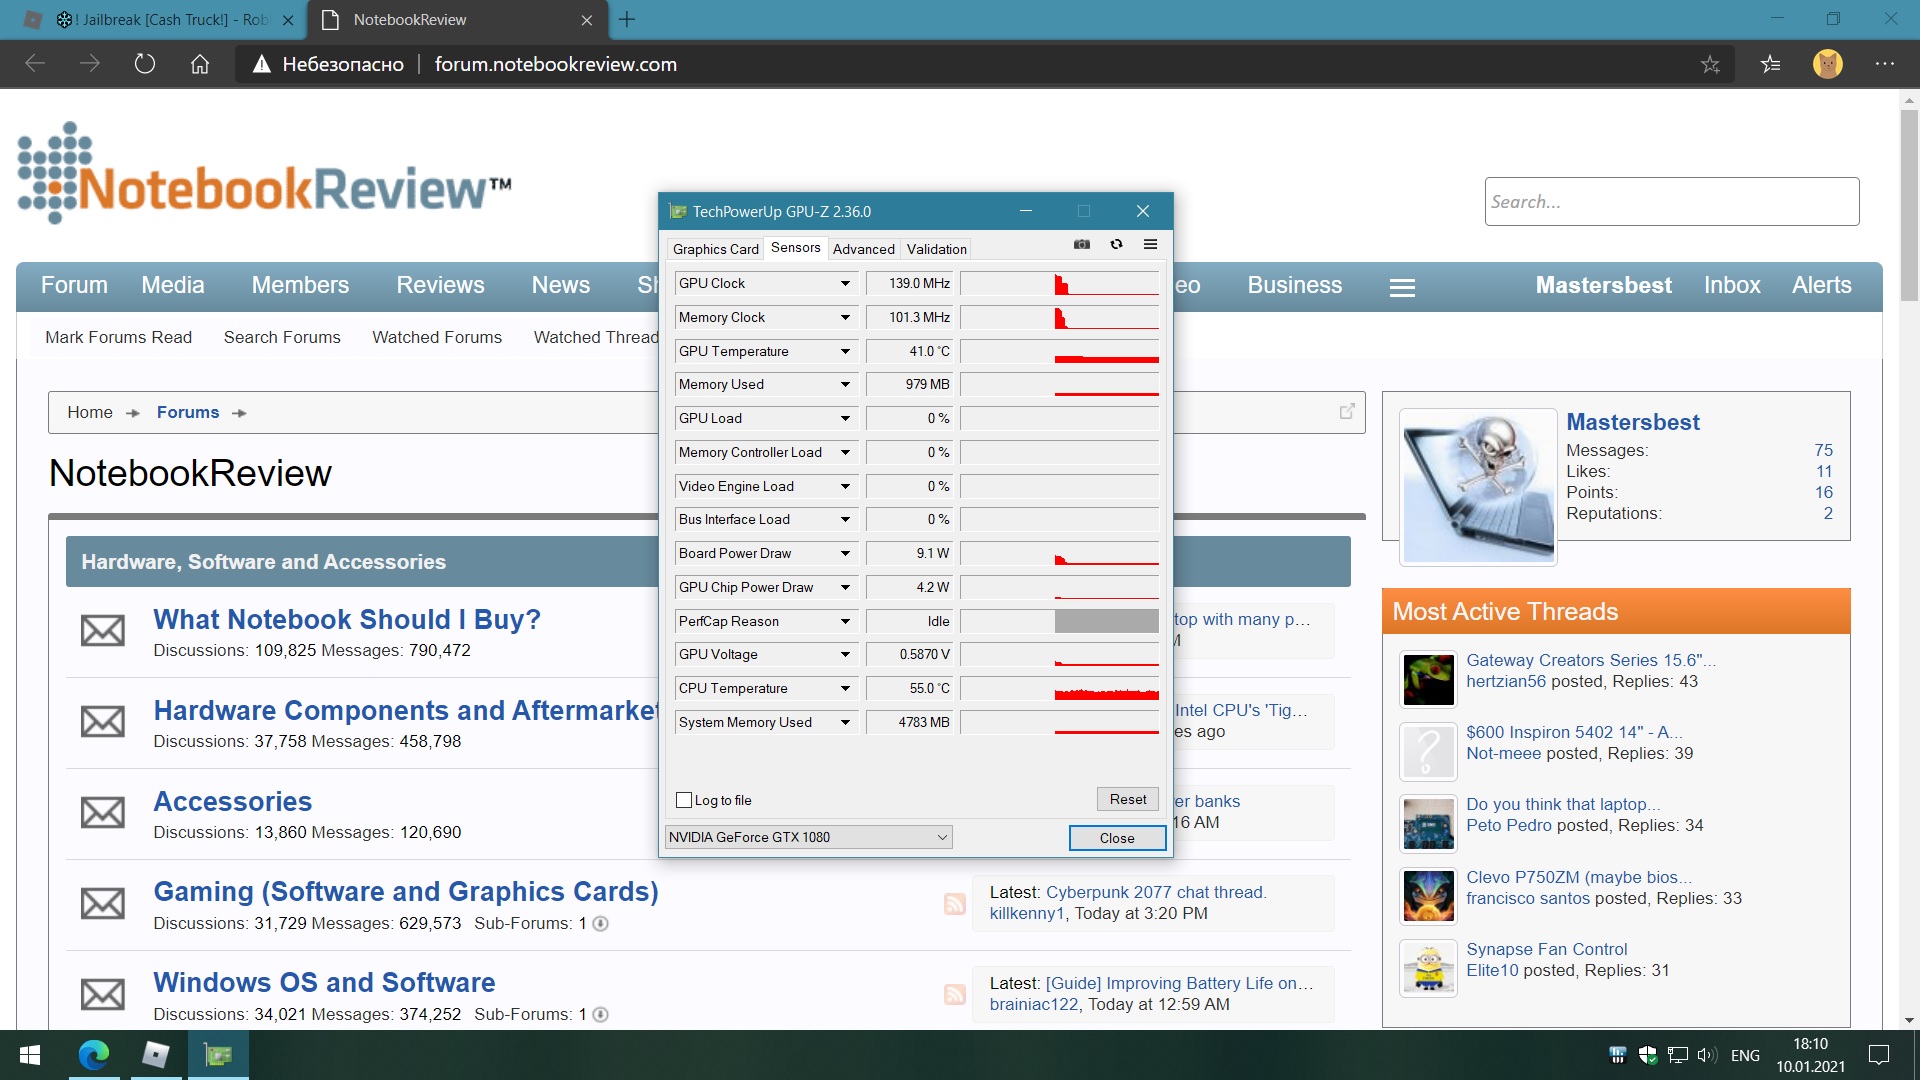
Task: Open Microsoft Edge from the taskbar
Action: 94,1055
